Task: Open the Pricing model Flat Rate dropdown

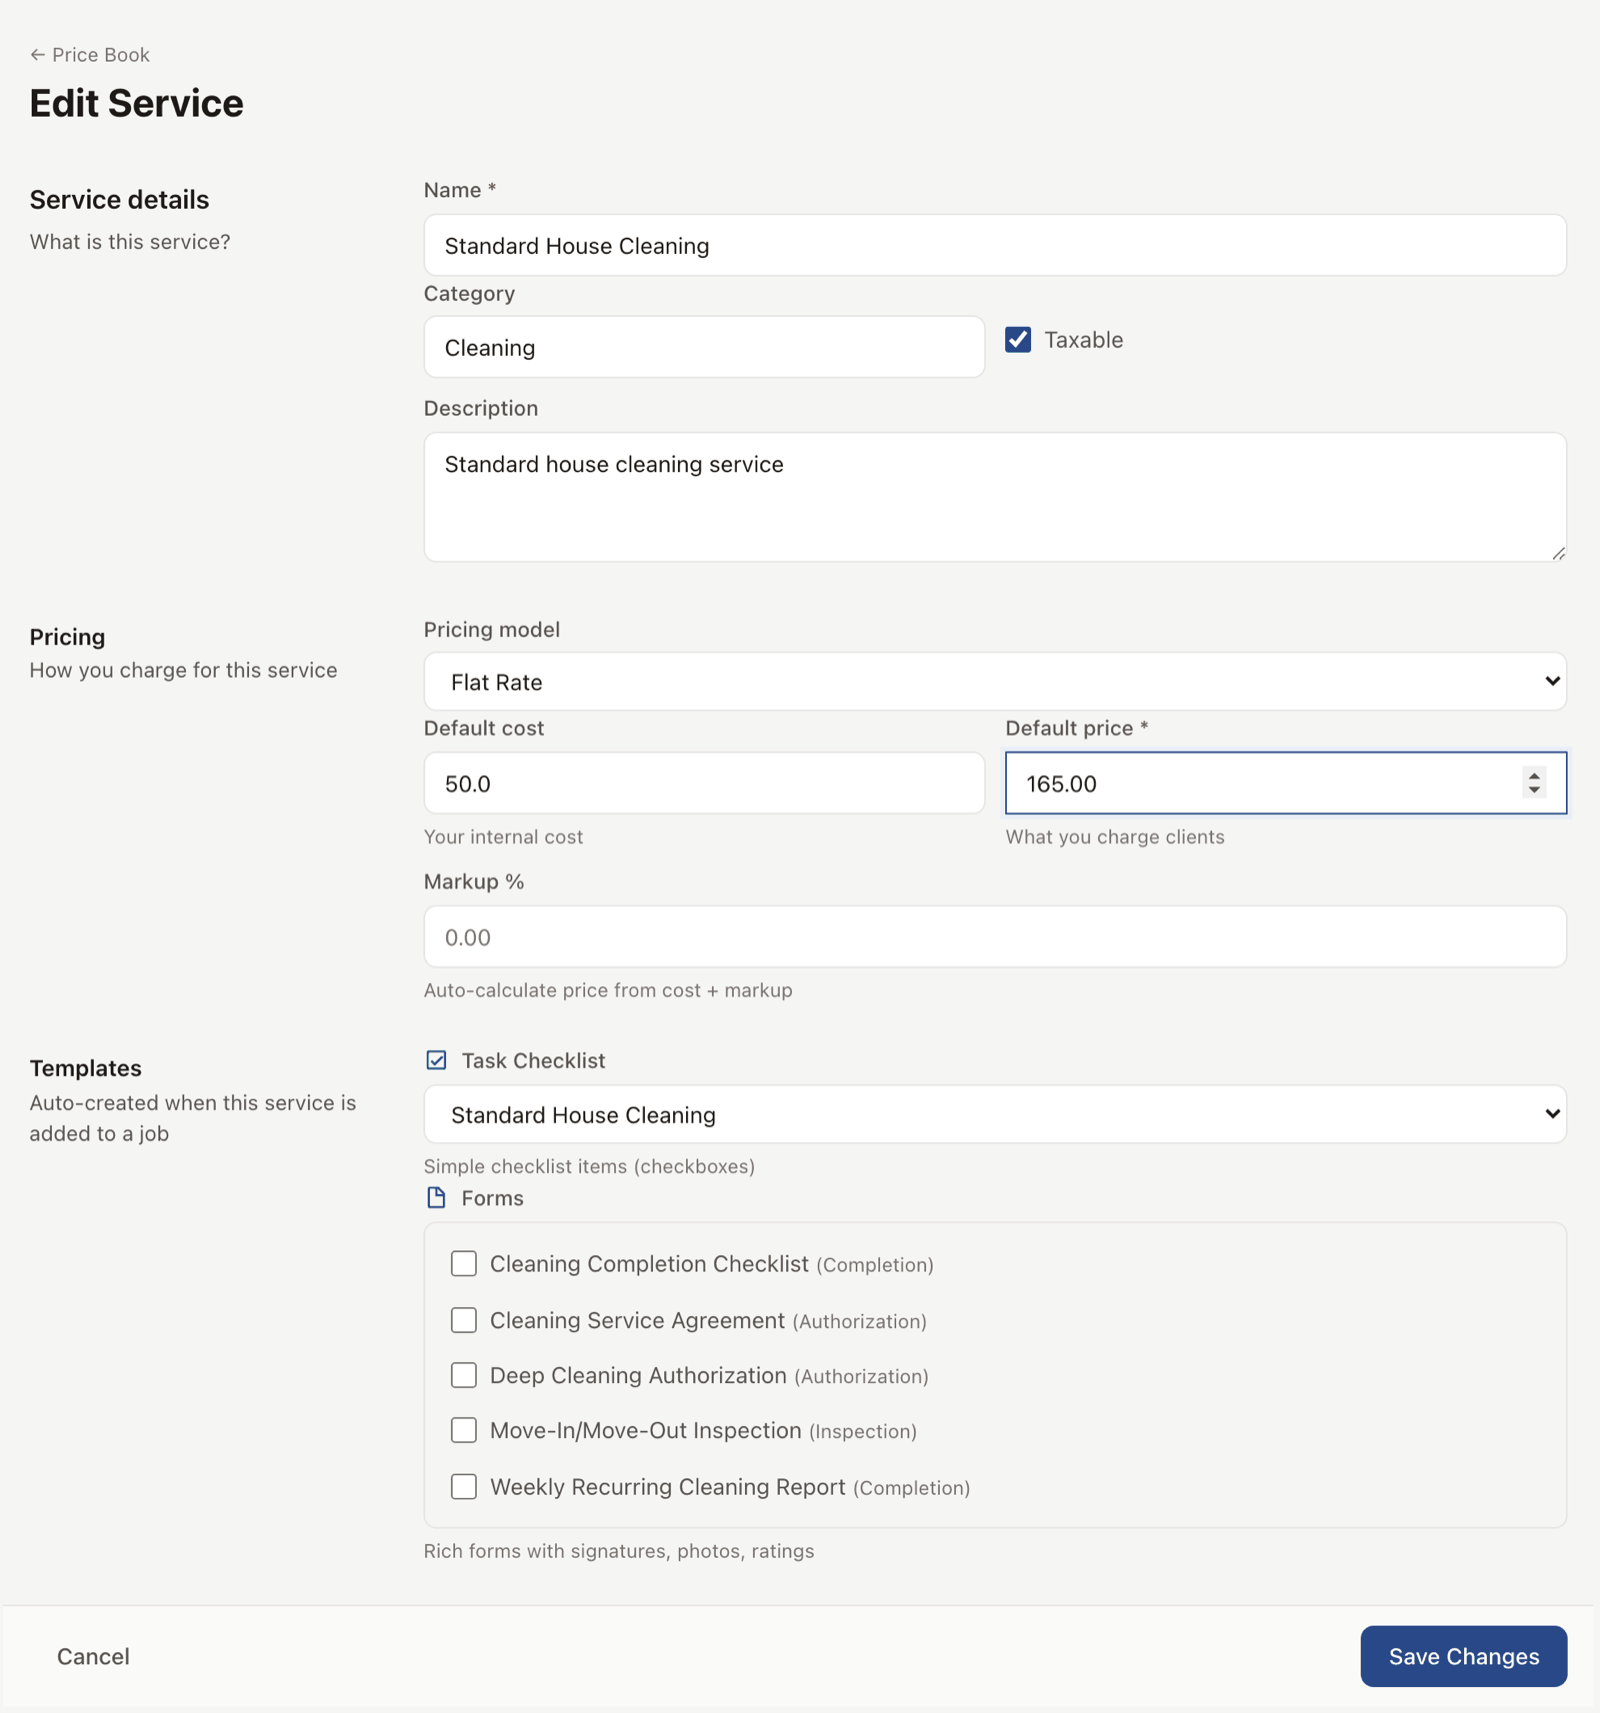Action: [x=995, y=682]
